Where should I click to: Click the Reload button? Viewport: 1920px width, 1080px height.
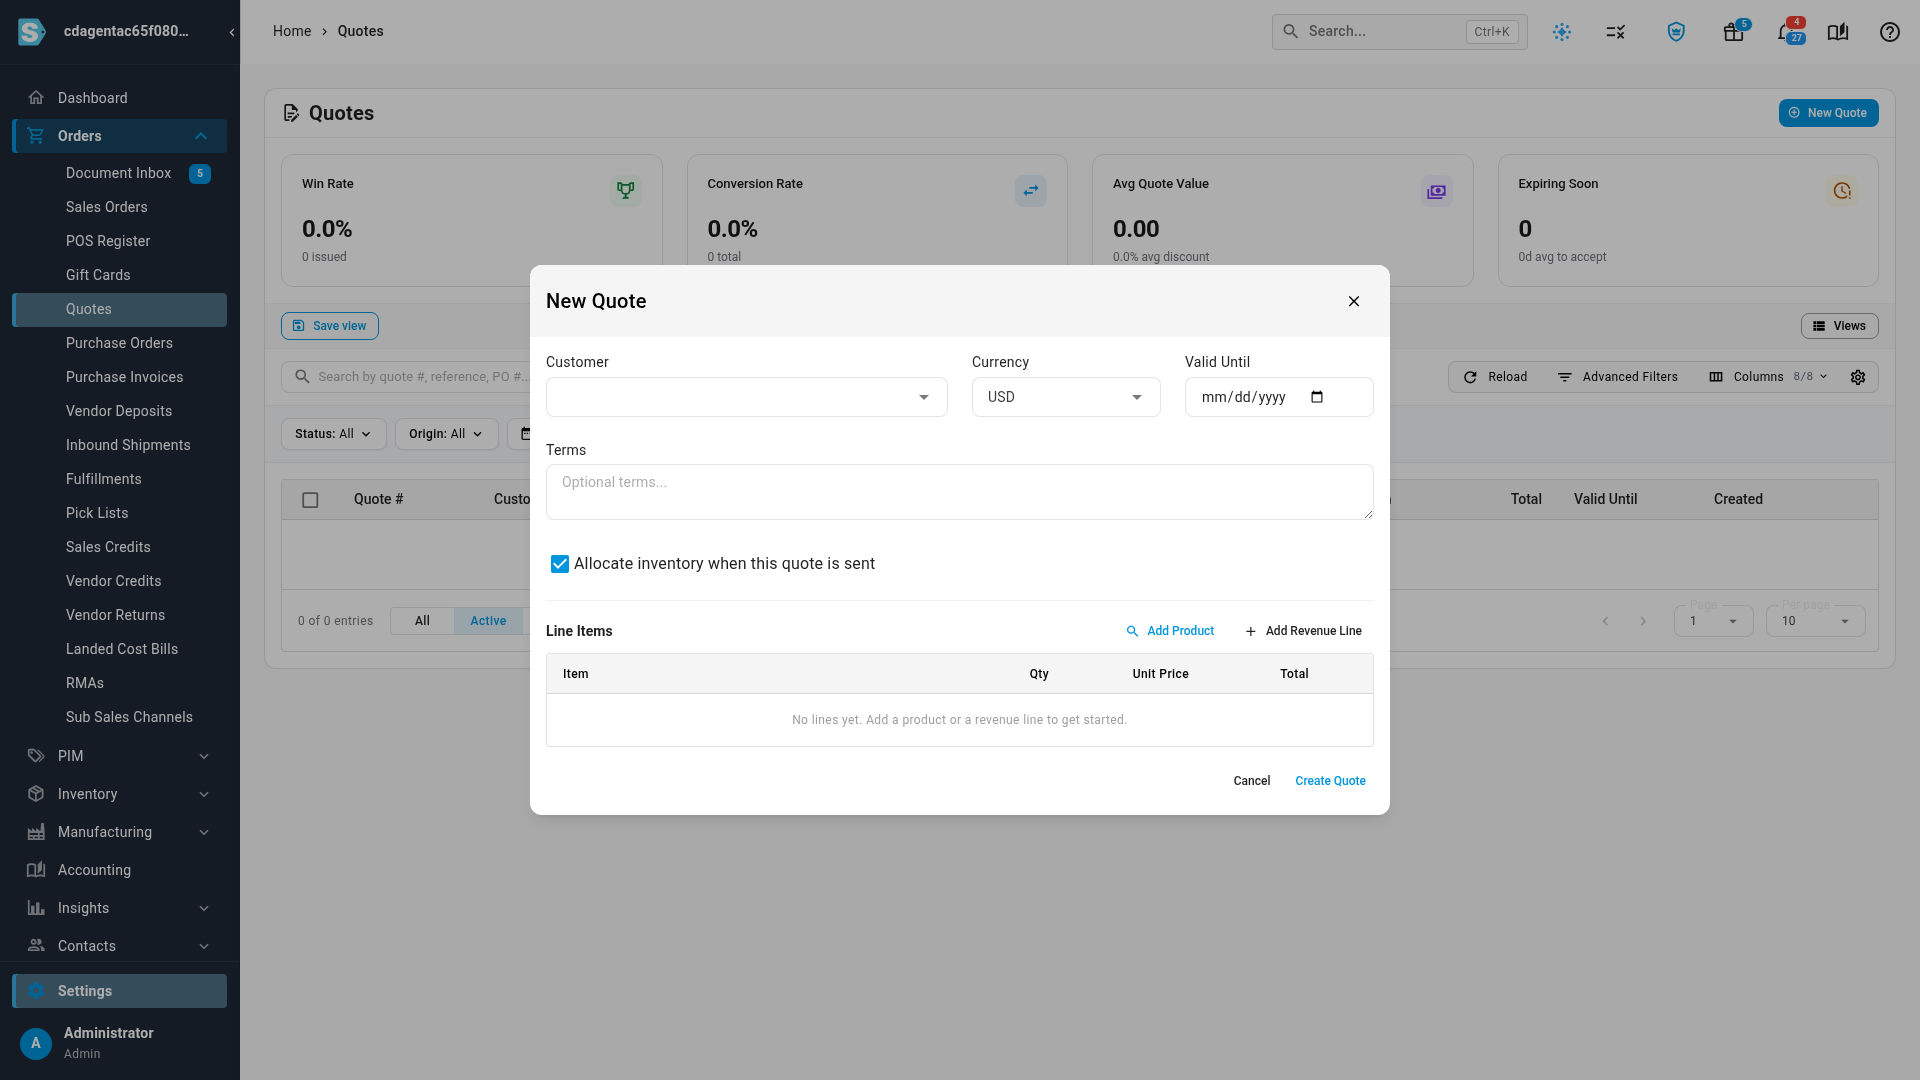1495,377
